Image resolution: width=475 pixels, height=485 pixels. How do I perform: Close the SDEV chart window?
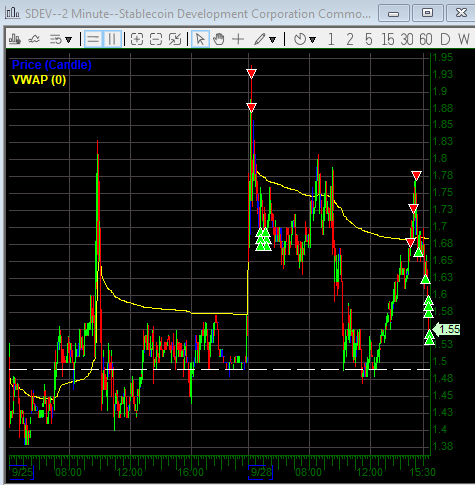pyautogui.click(x=461, y=13)
